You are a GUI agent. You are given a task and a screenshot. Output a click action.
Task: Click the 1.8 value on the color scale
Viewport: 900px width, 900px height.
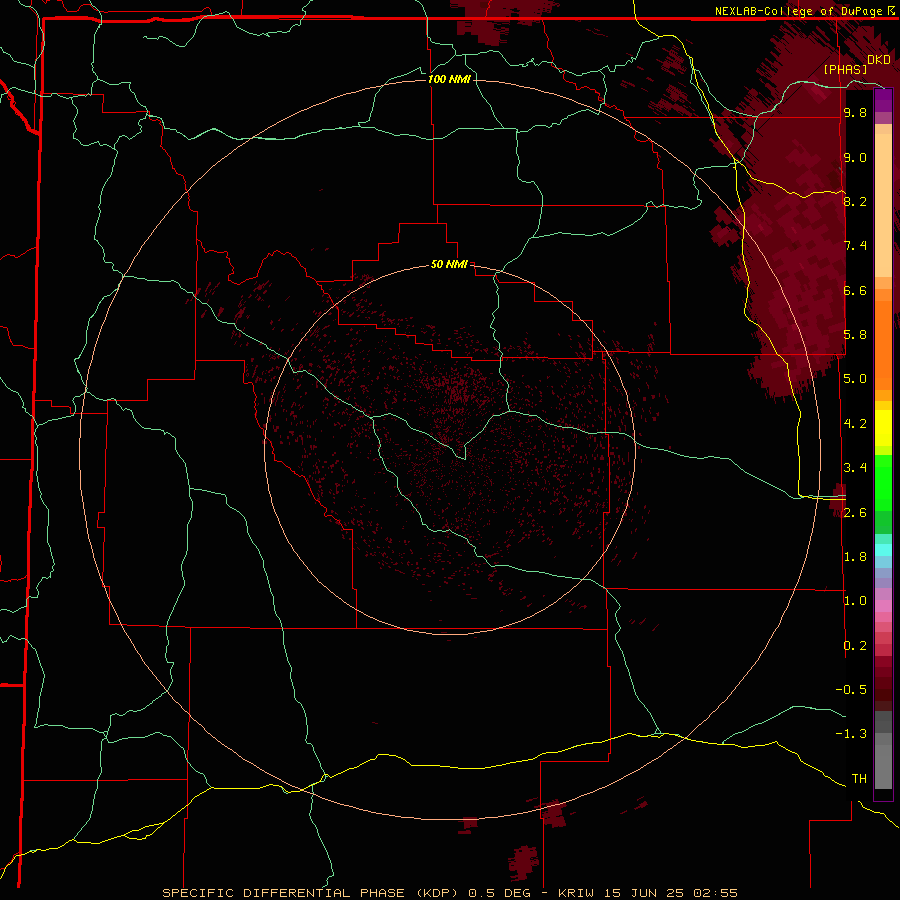pos(855,557)
